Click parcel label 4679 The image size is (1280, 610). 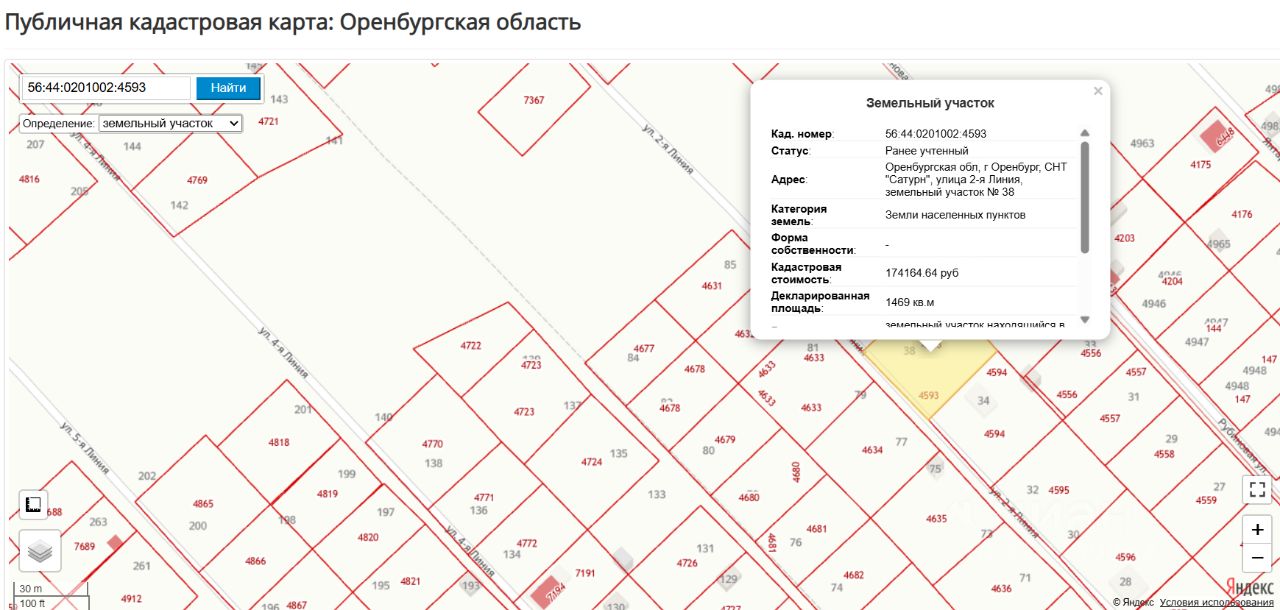[x=725, y=439]
